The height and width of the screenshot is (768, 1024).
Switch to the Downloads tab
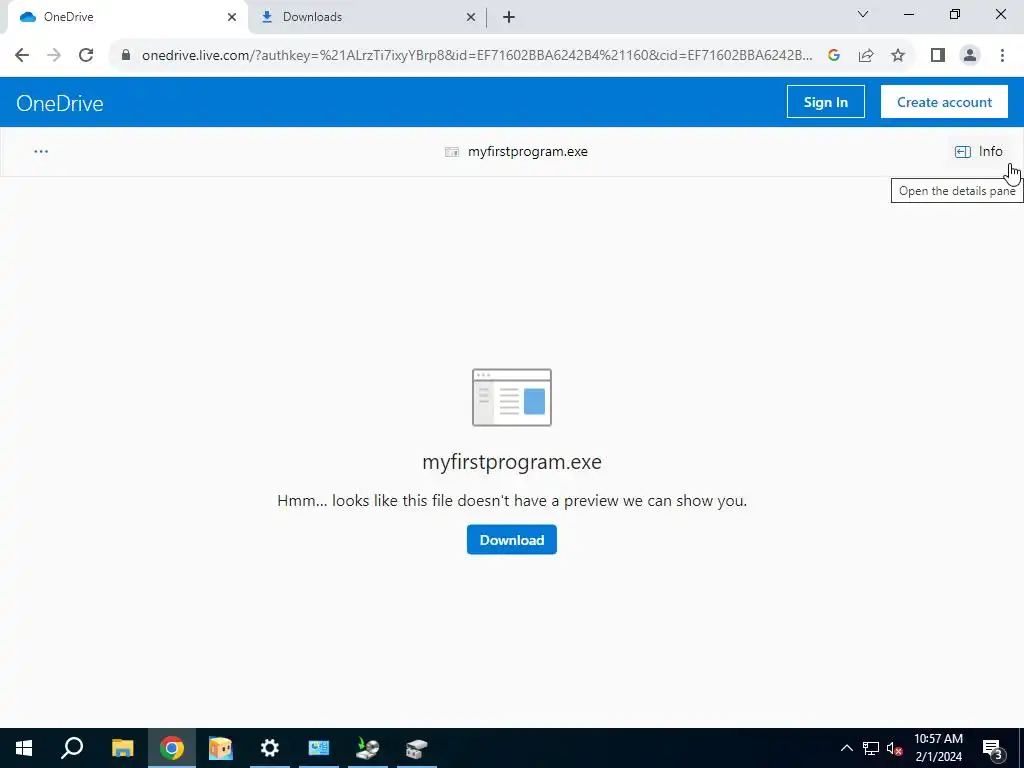pyautogui.click(x=366, y=17)
